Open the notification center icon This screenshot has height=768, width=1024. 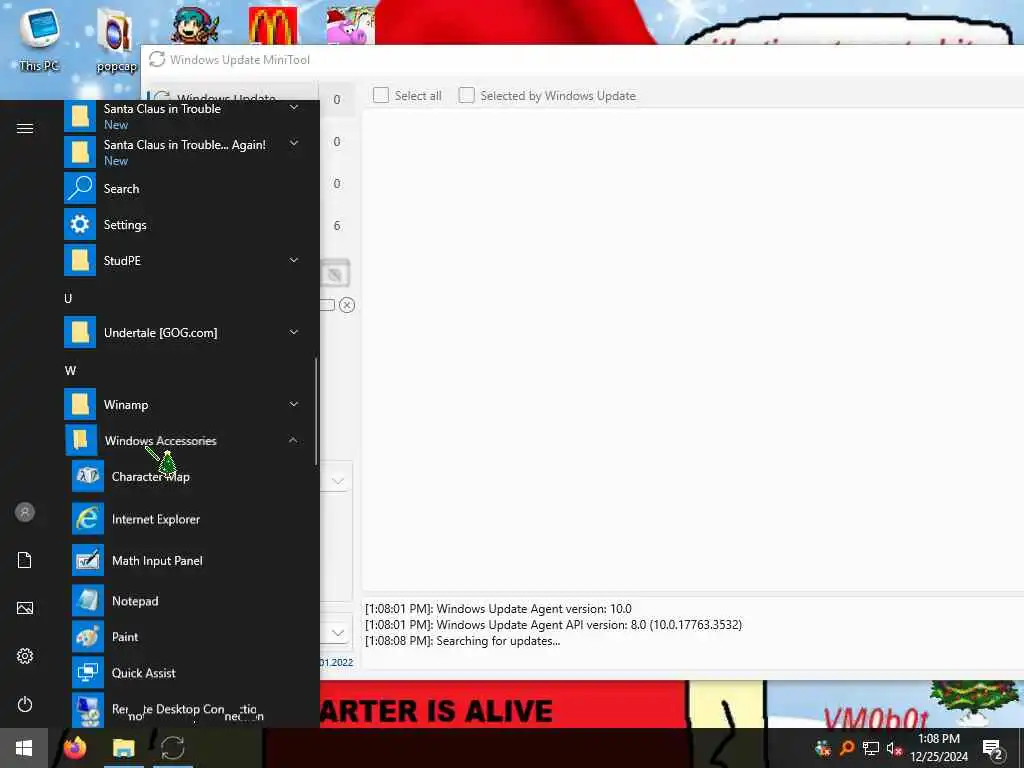[x=992, y=749]
